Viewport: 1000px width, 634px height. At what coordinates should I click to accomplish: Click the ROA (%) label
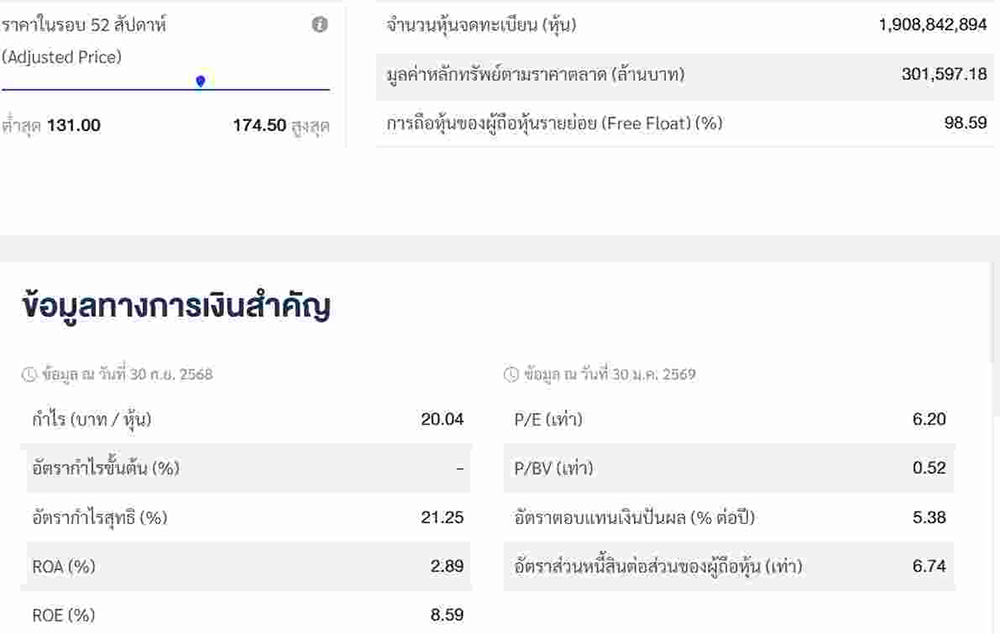point(63,566)
